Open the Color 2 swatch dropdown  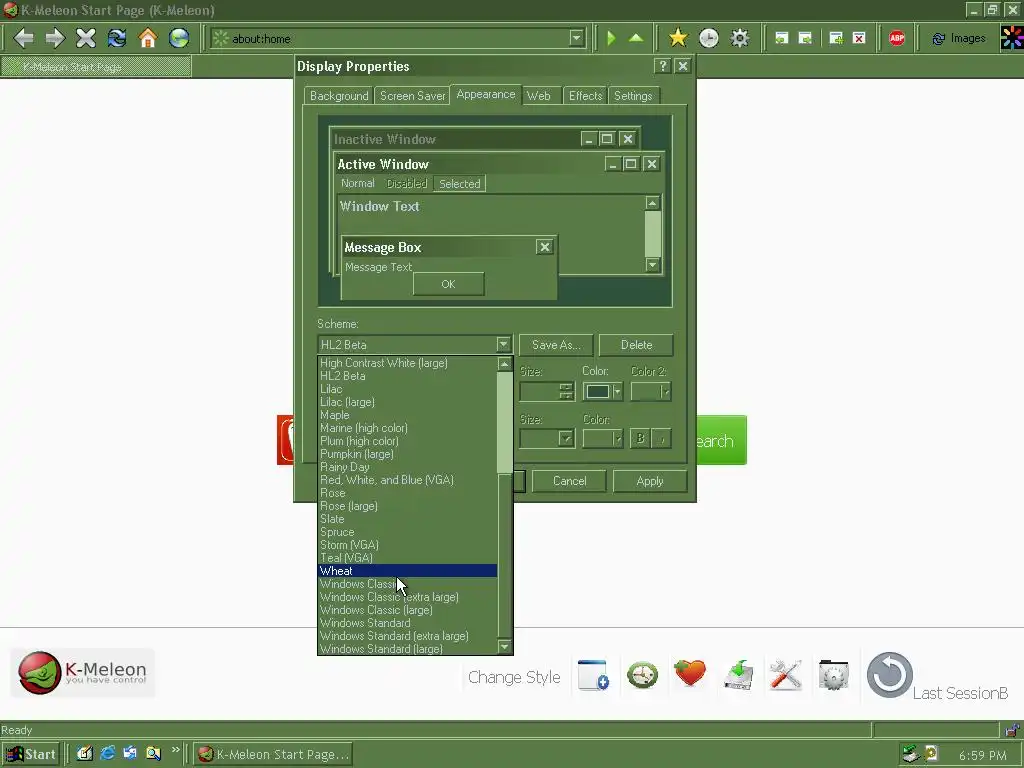(650, 392)
